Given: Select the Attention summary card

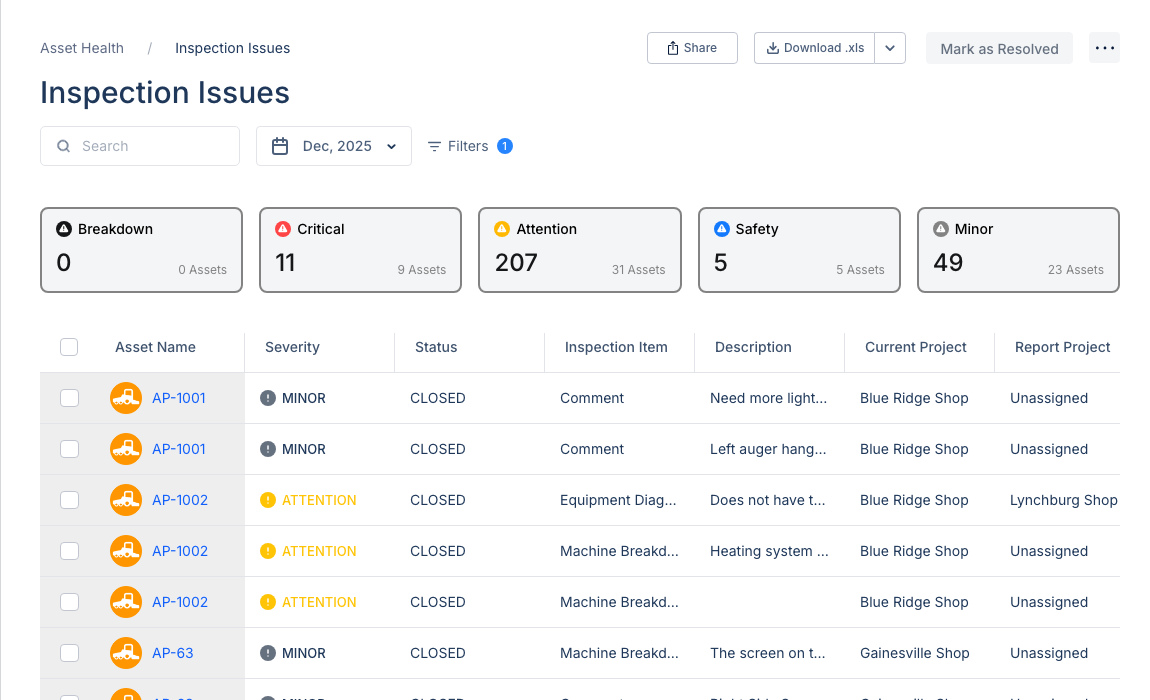Looking at the screenshot, I should click(x=579, y=250).
